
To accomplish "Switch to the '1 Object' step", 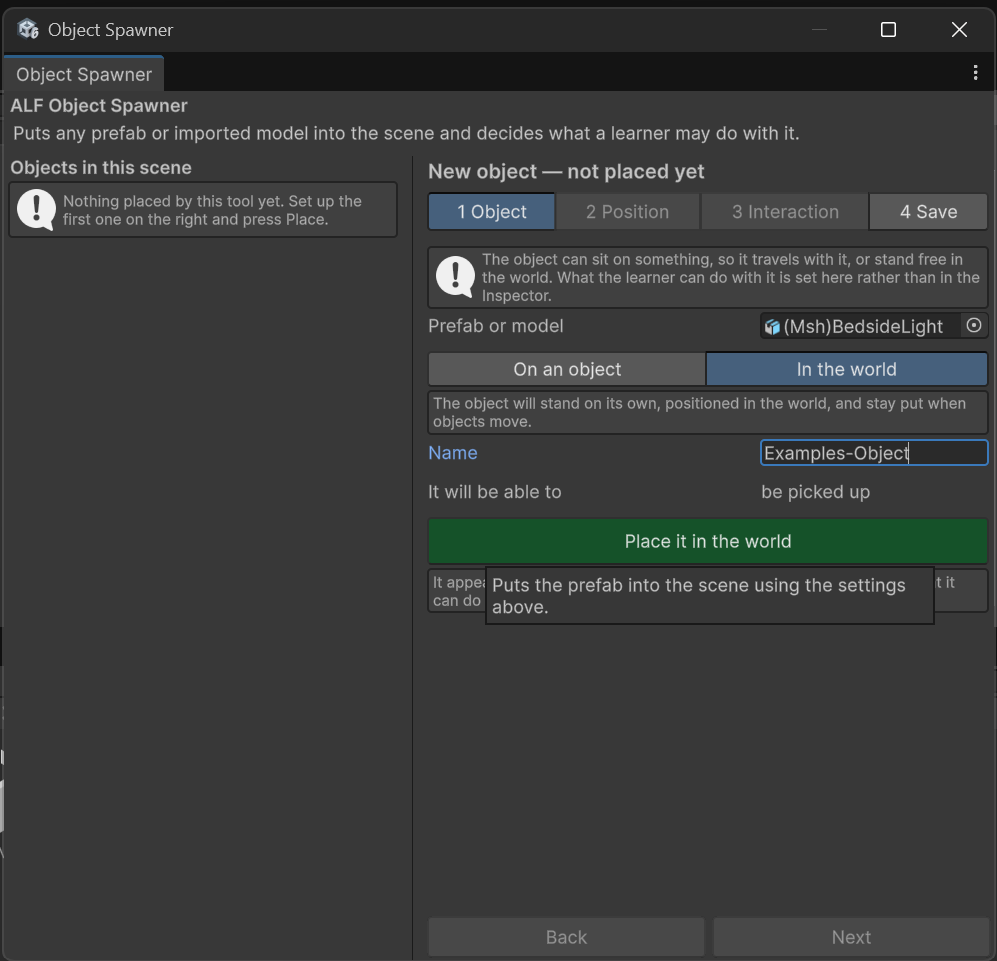I will click(492, 212).
